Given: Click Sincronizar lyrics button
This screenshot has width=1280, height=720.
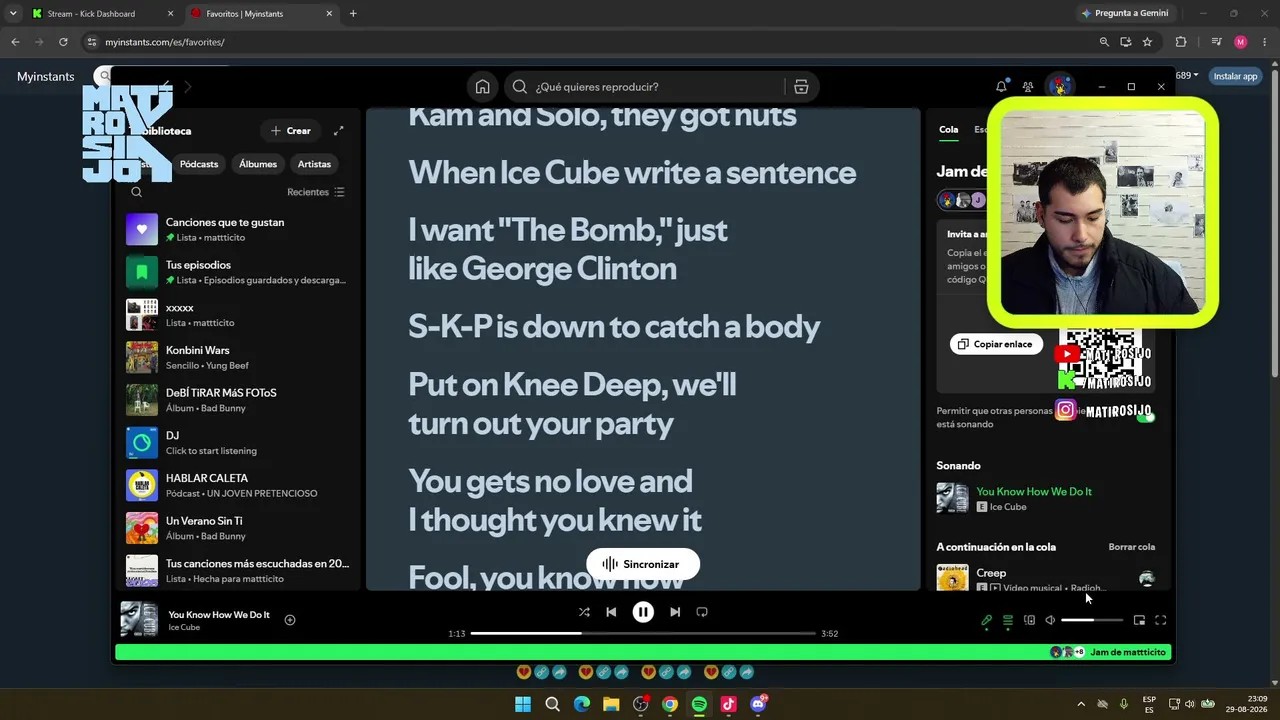Looking at the screenshot, I should pyautogui.click(x=642, y=565).
